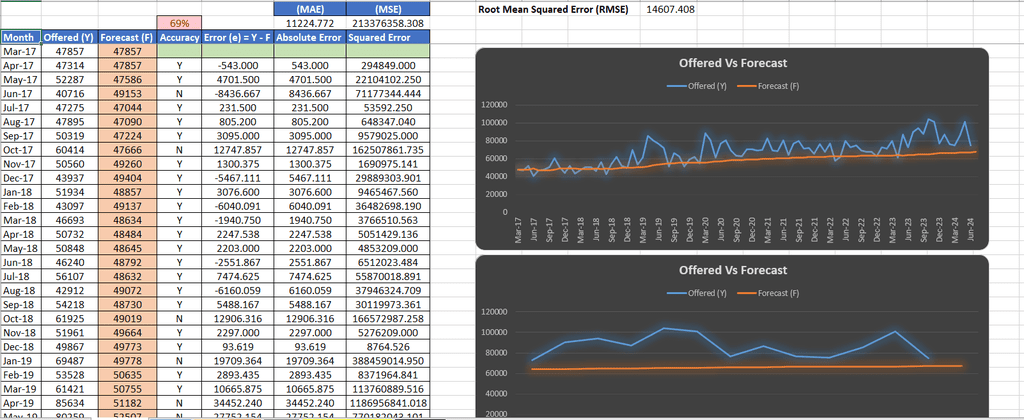
Task: Click the 69% accuracy cell
Action: pos(179,23)
